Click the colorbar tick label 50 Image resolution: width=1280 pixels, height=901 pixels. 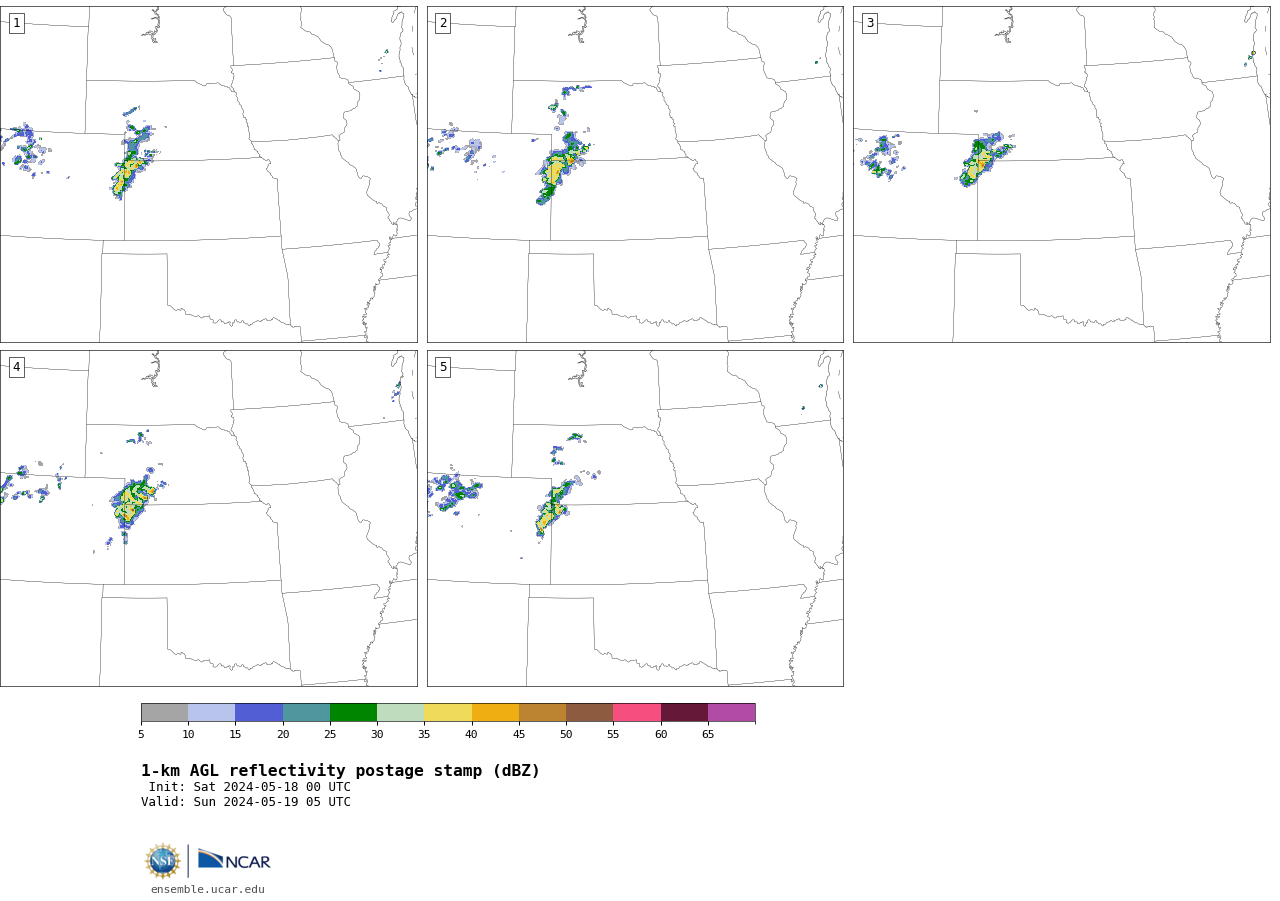pyautogui.click(x=566, y=734)
